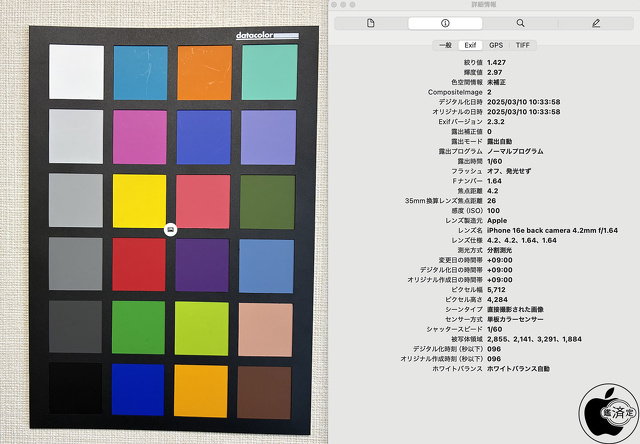Close the 詳細情報 inspector window
Image resolution: width=640 pixels, height=444 pixels.
(x=336, y=5)
